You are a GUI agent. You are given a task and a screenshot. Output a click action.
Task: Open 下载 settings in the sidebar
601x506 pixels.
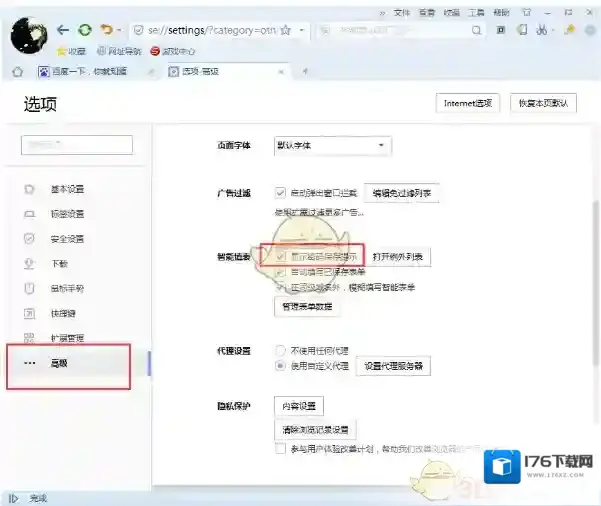click(x=59, y=264)
